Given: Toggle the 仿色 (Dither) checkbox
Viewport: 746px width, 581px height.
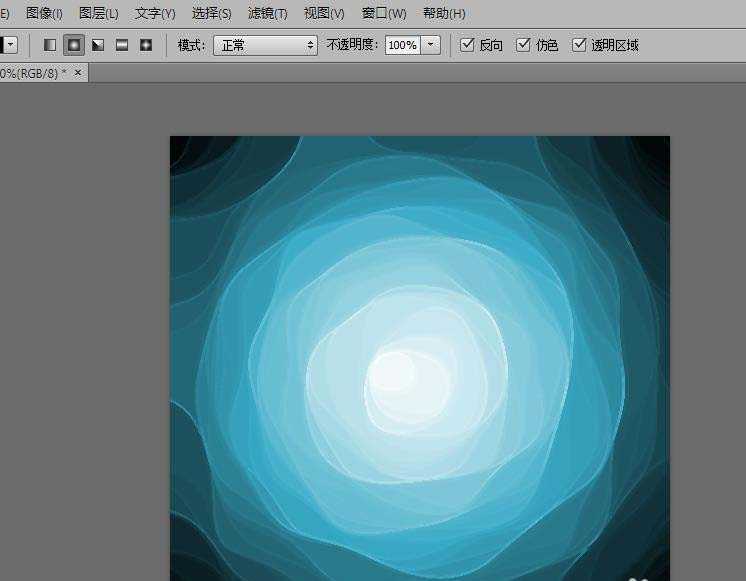Looking at the screenshot, I should (x=523, y=45).
